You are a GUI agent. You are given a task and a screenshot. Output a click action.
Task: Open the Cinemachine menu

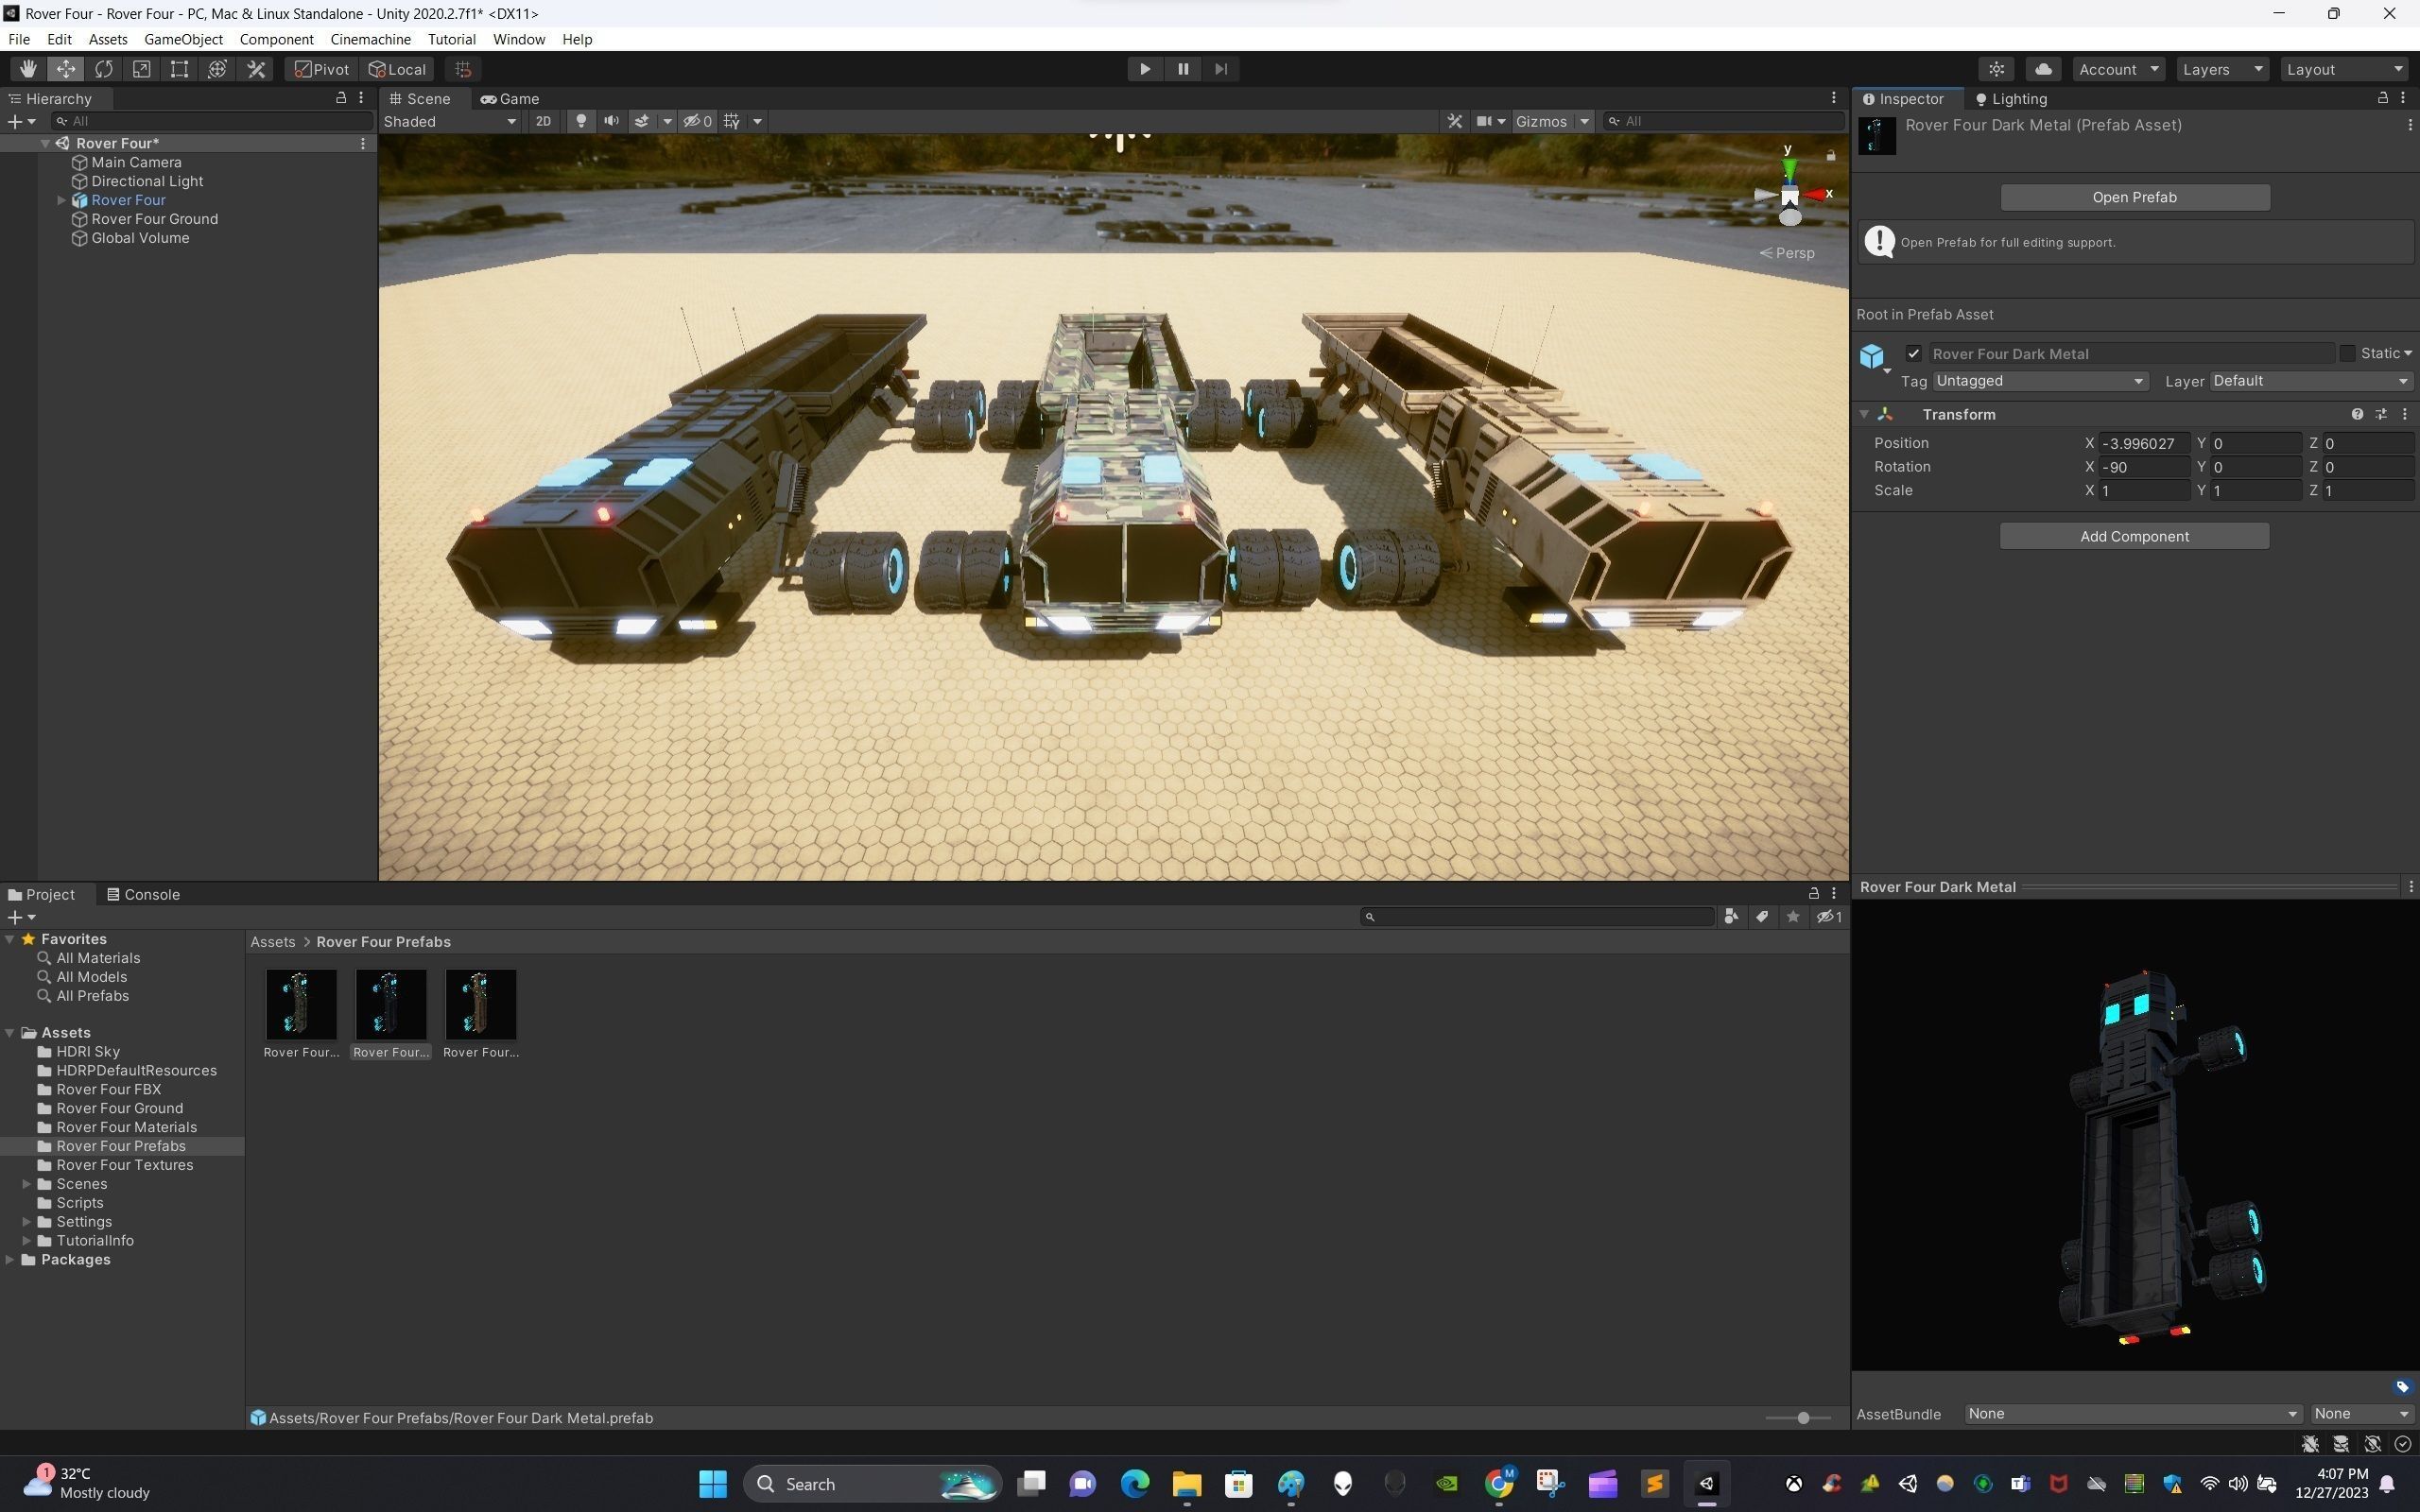[370, 39]
